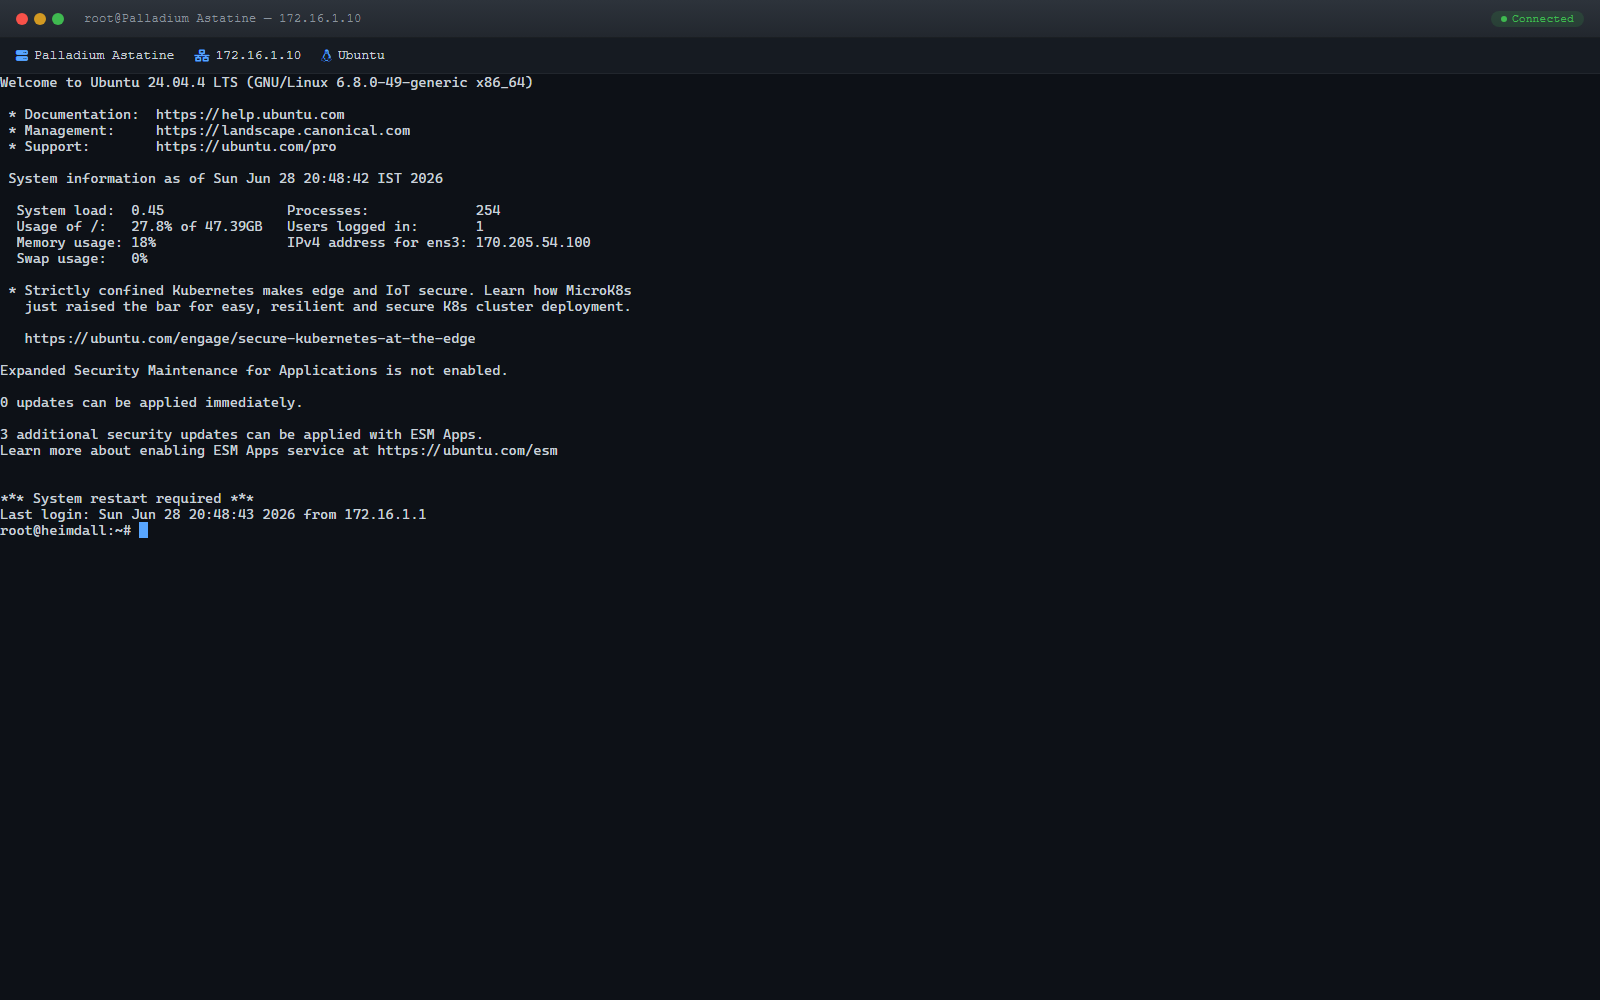Click the Swap usage value 0%

(x=139, y=259)
